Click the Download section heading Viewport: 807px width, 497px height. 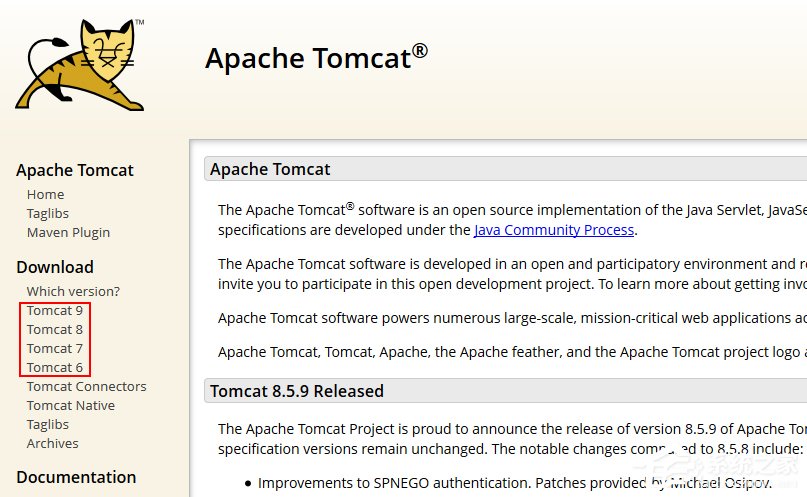point(55,267)
